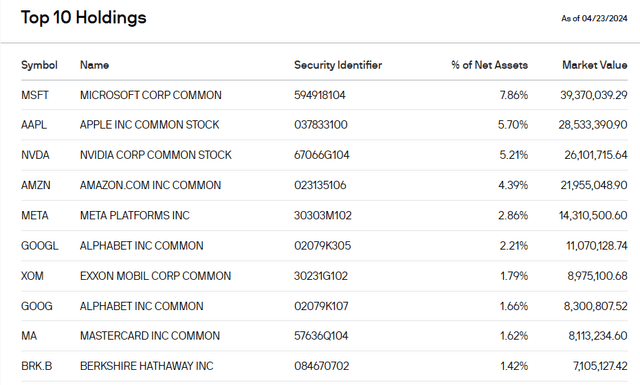Image resolution: width=640 pixels, height=385 pixels.
Task: Click AMAZON.COM INC COMMON name
Action: click(150, 185)
